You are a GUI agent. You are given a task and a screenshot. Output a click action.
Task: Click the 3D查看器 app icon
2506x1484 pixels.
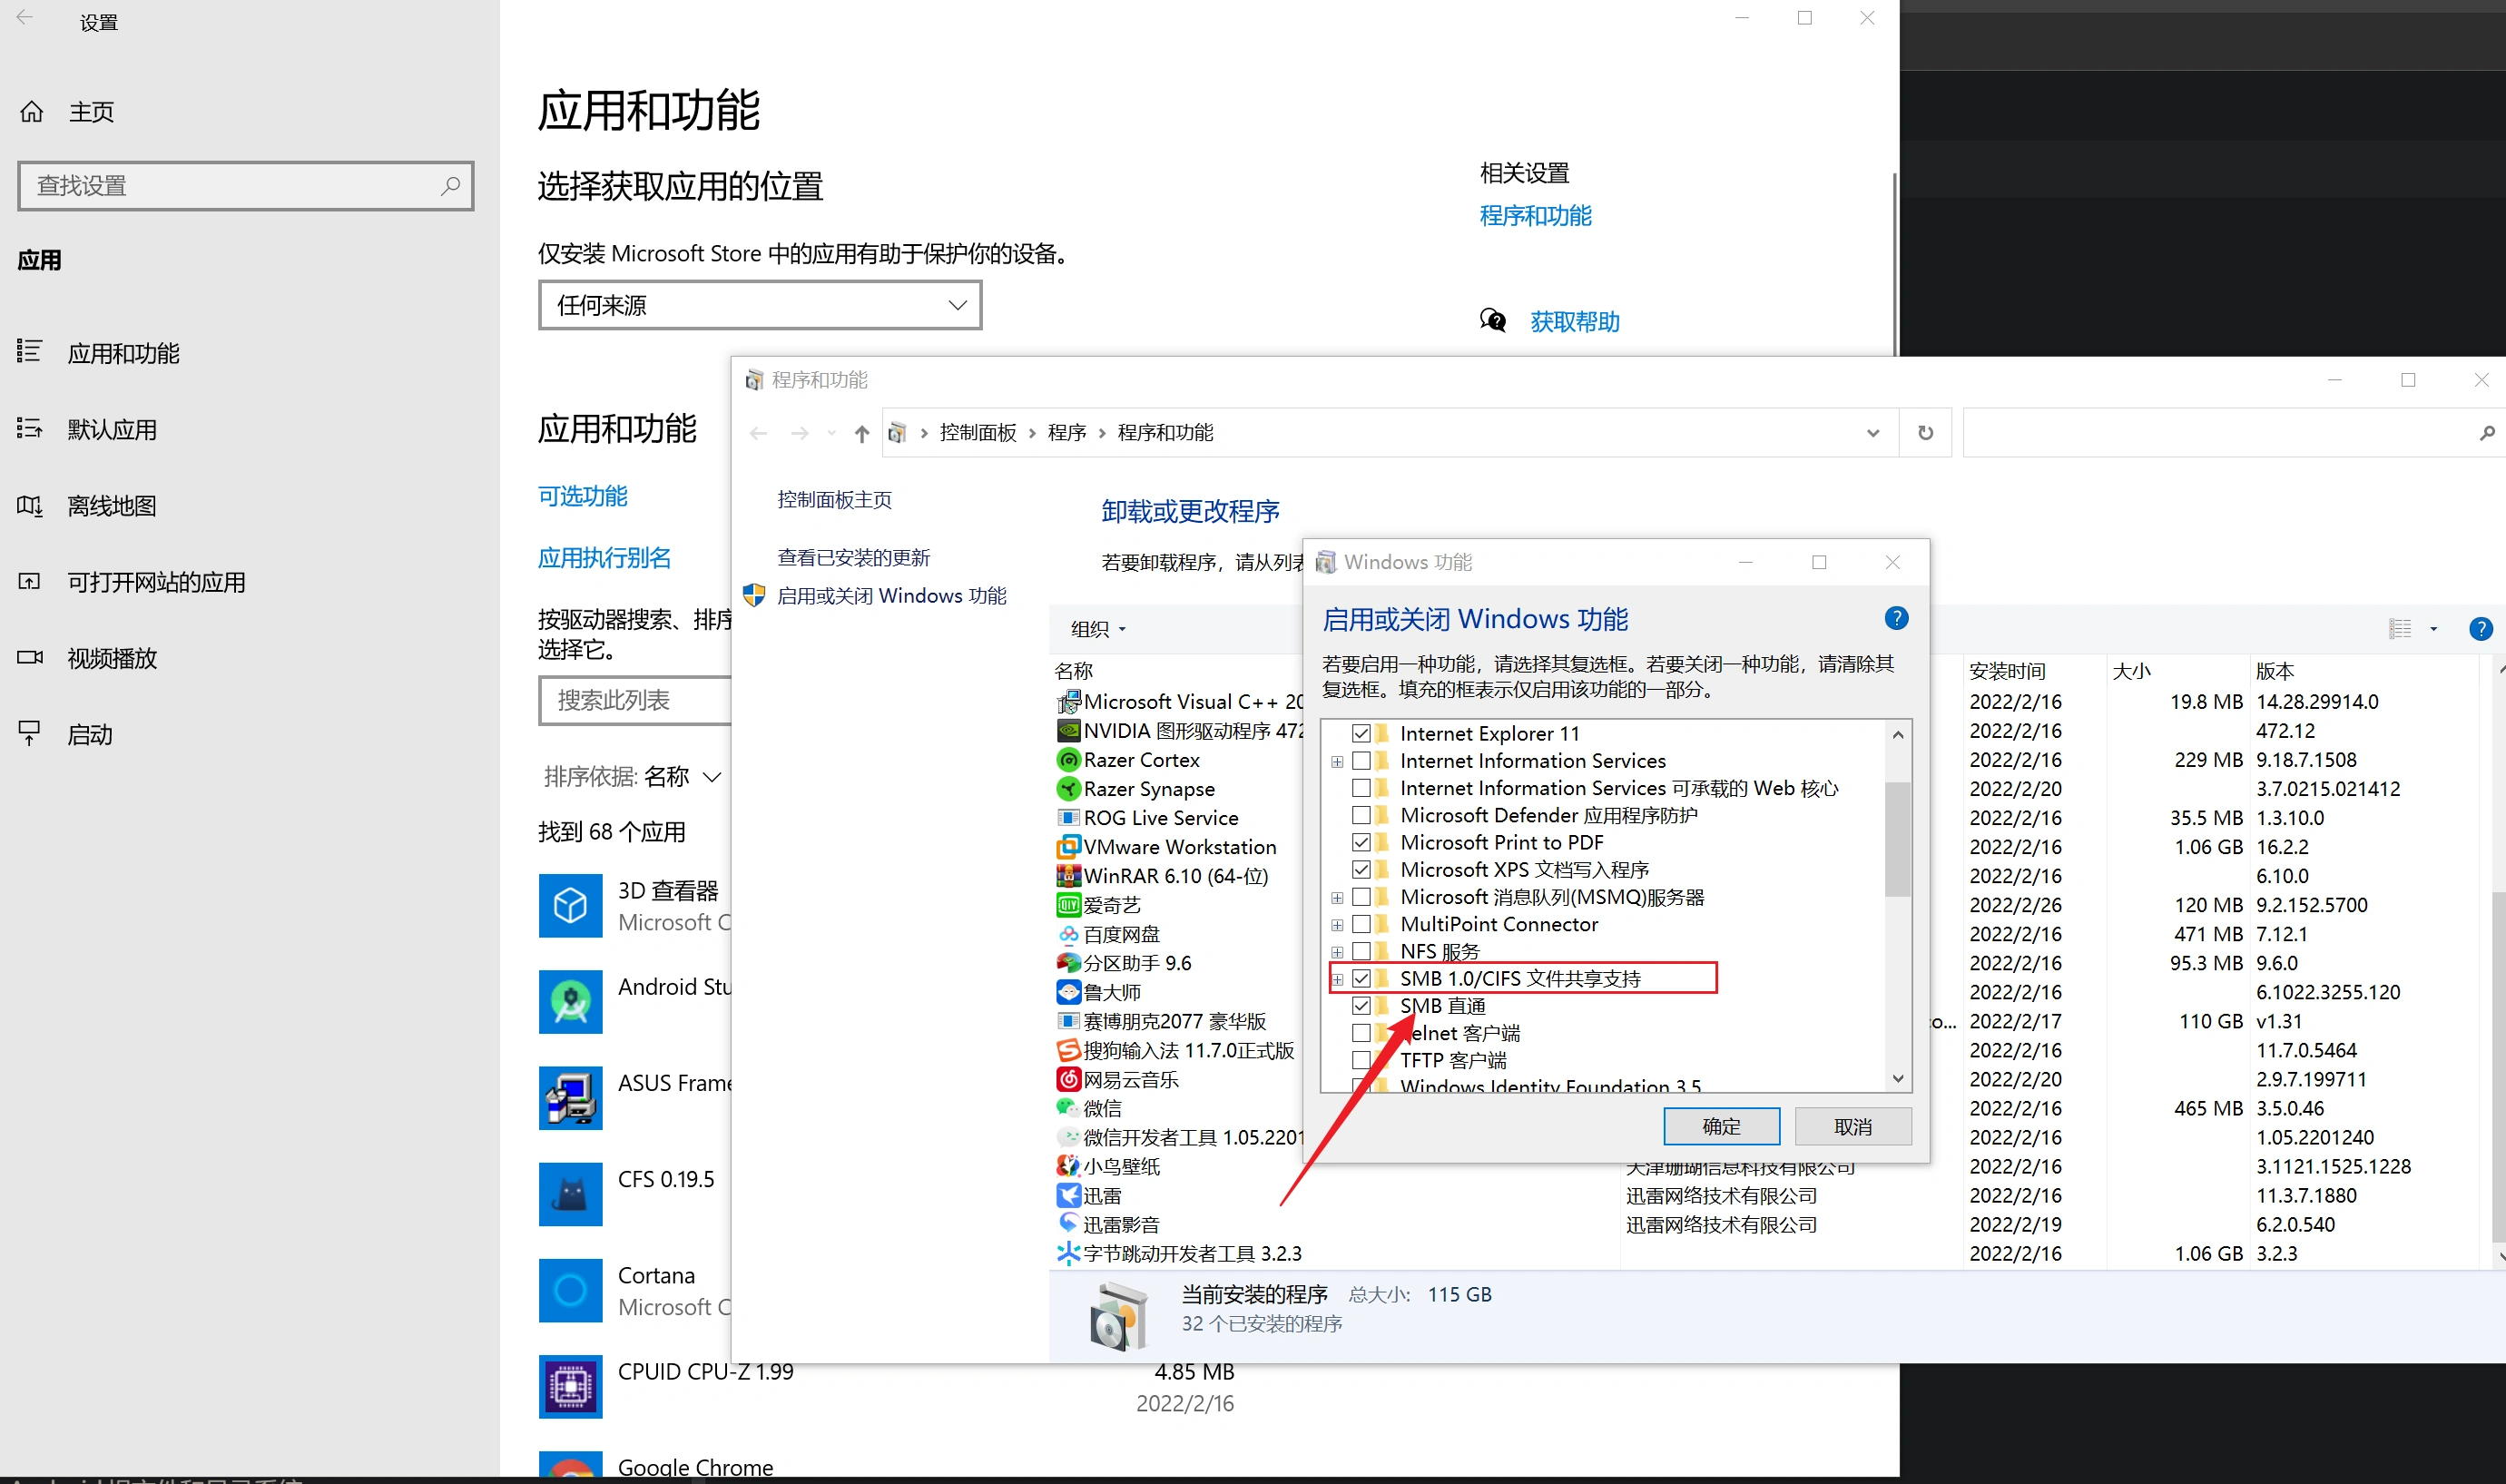pyautogui.click(x=570, y=905)
